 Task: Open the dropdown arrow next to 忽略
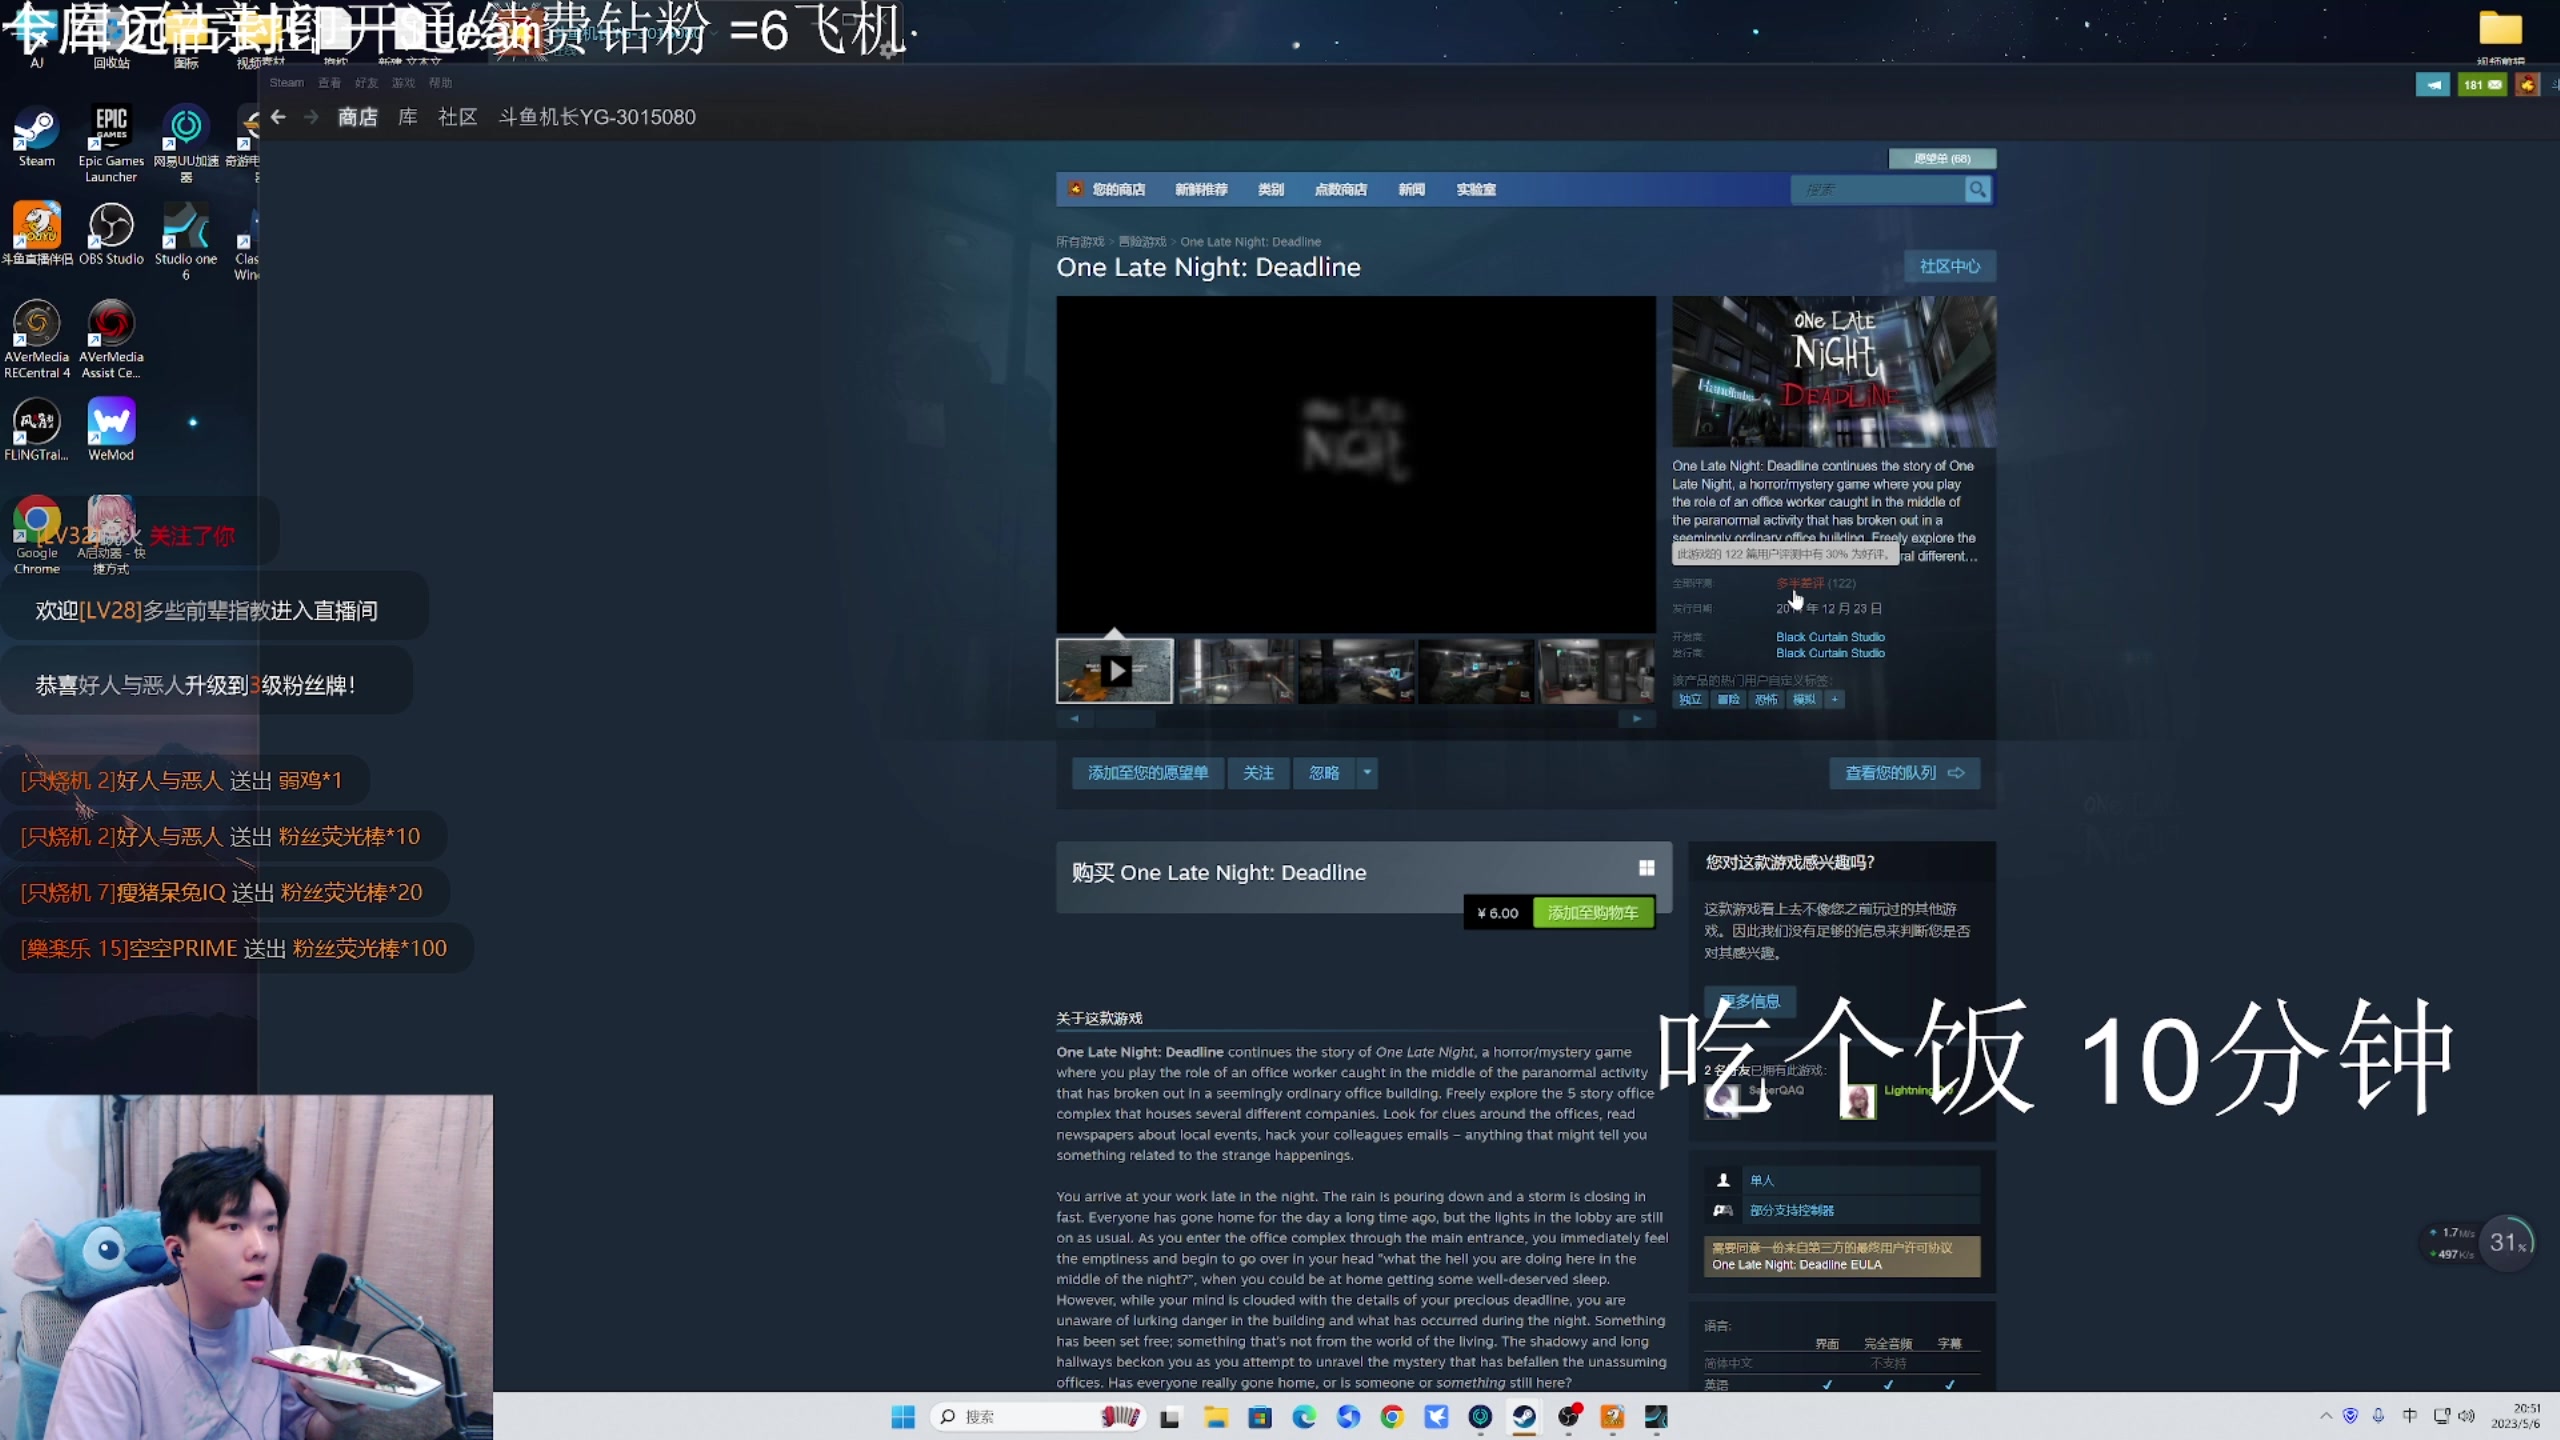coord(1366,773)
